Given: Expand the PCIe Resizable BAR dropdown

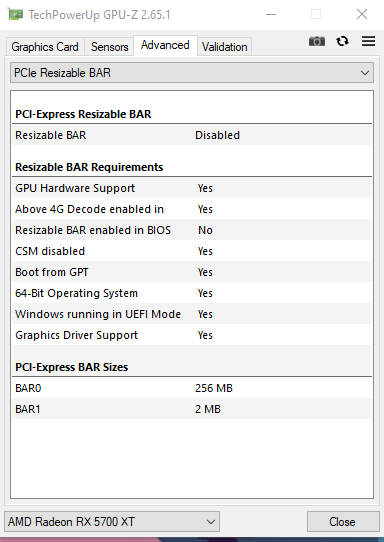Looking at the screenshot, I should [192, 73].
